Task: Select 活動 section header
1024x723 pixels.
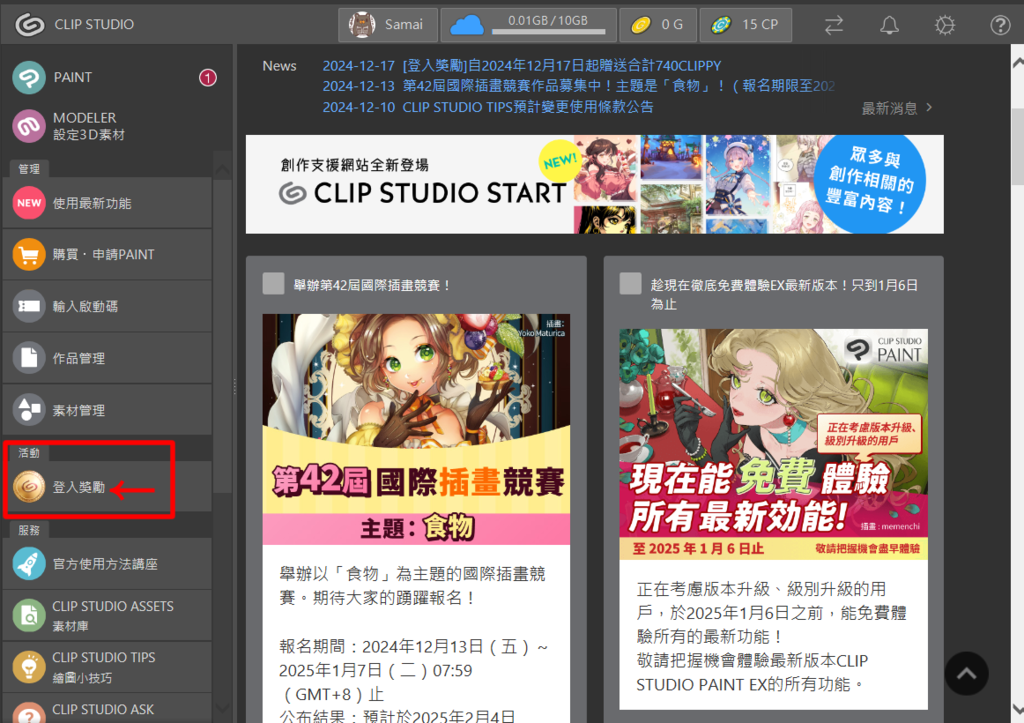Action: coord(29,452)
